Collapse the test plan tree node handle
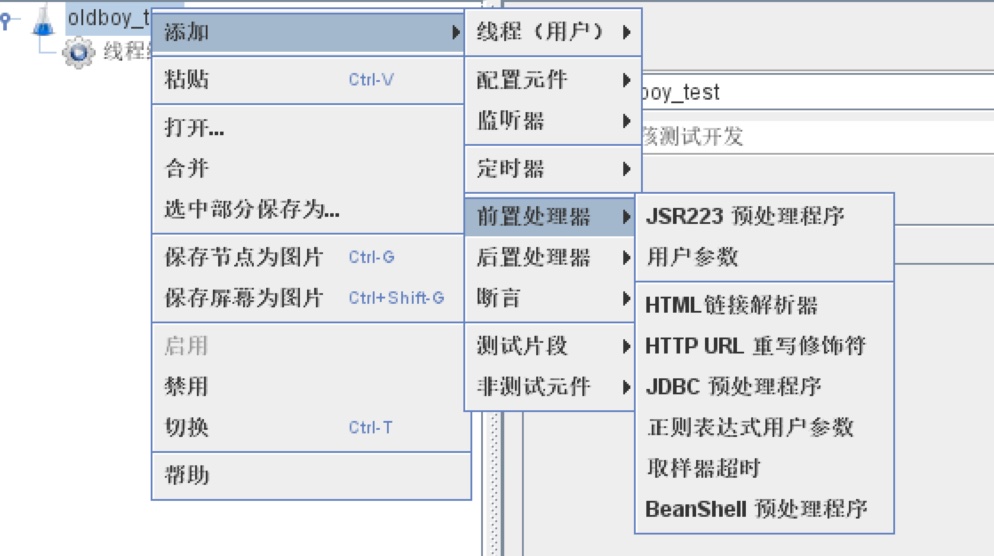The height and width of the screenshot is (556, 994). pyautogui.click(x=8, y=19)
